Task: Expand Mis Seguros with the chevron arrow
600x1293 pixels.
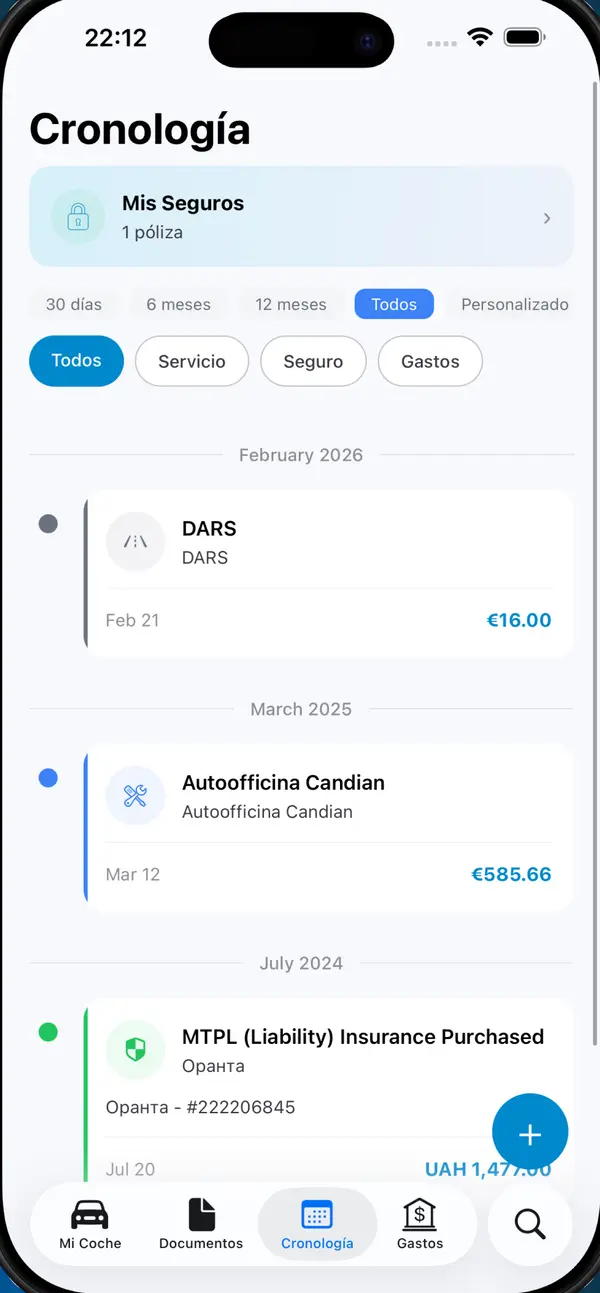Action: coord(547,218)
